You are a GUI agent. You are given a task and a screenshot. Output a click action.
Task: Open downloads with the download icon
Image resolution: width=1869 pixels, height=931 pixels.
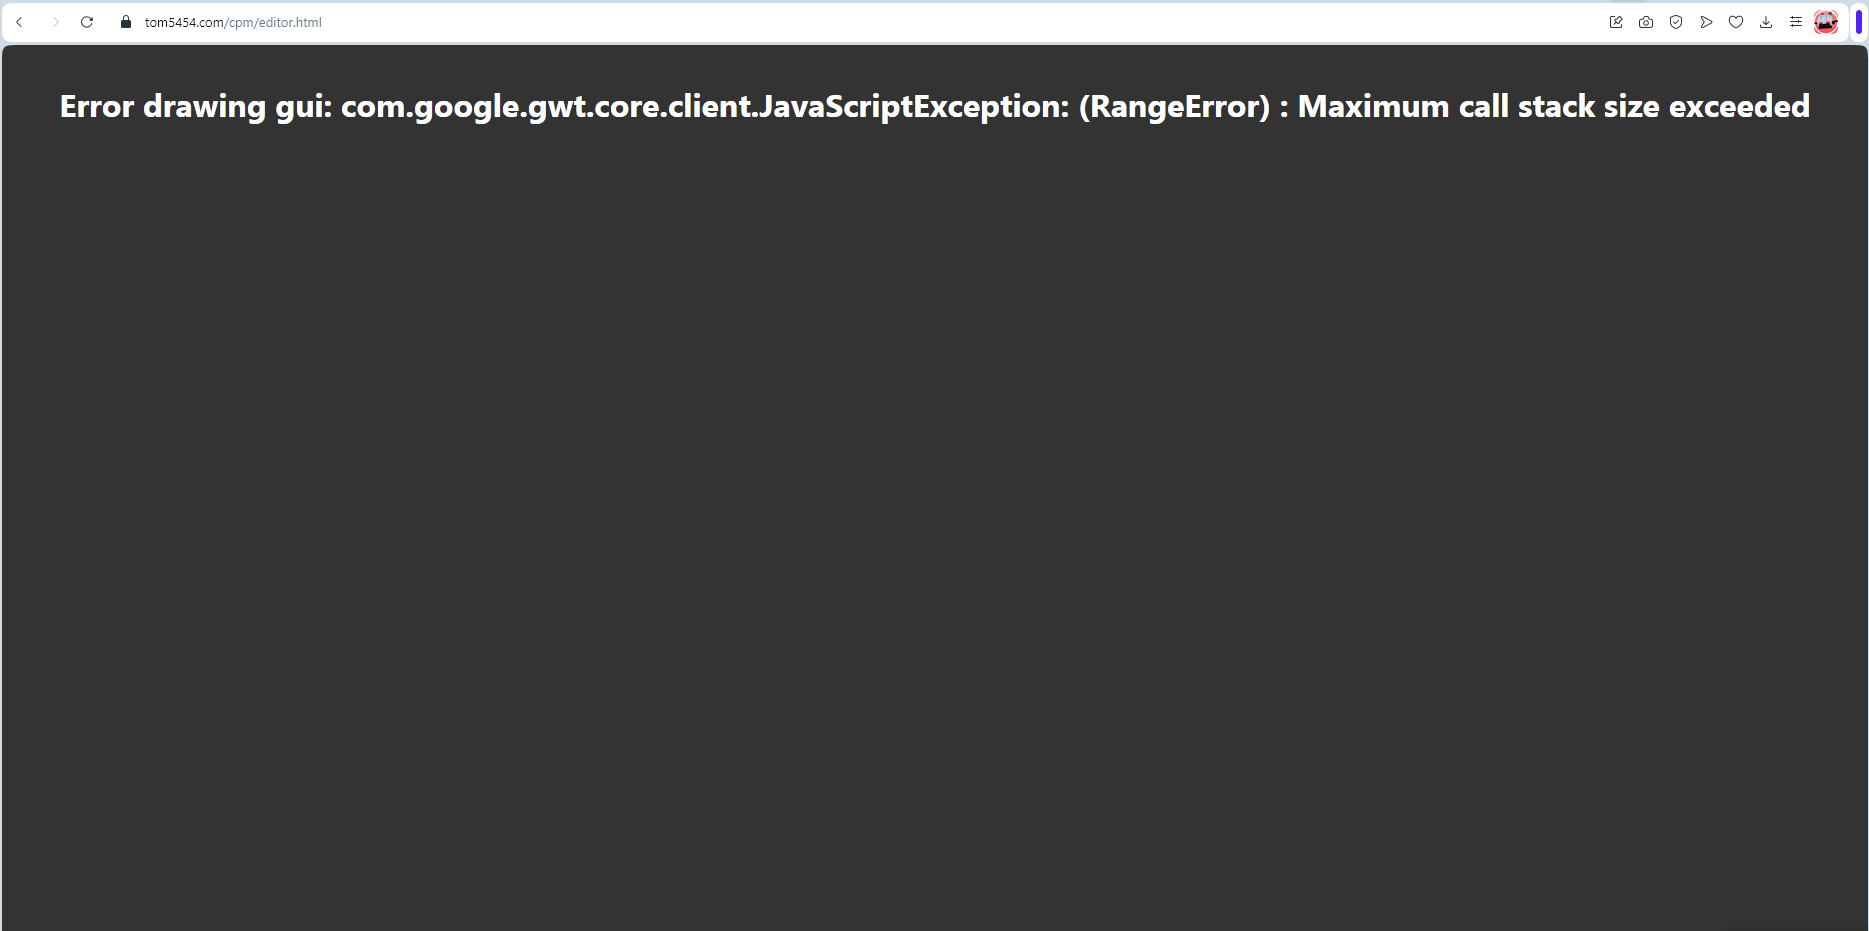1765,21
